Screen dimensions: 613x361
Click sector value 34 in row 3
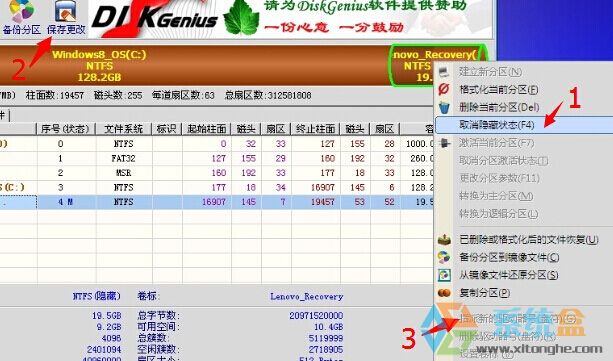[x=280, y=187]
